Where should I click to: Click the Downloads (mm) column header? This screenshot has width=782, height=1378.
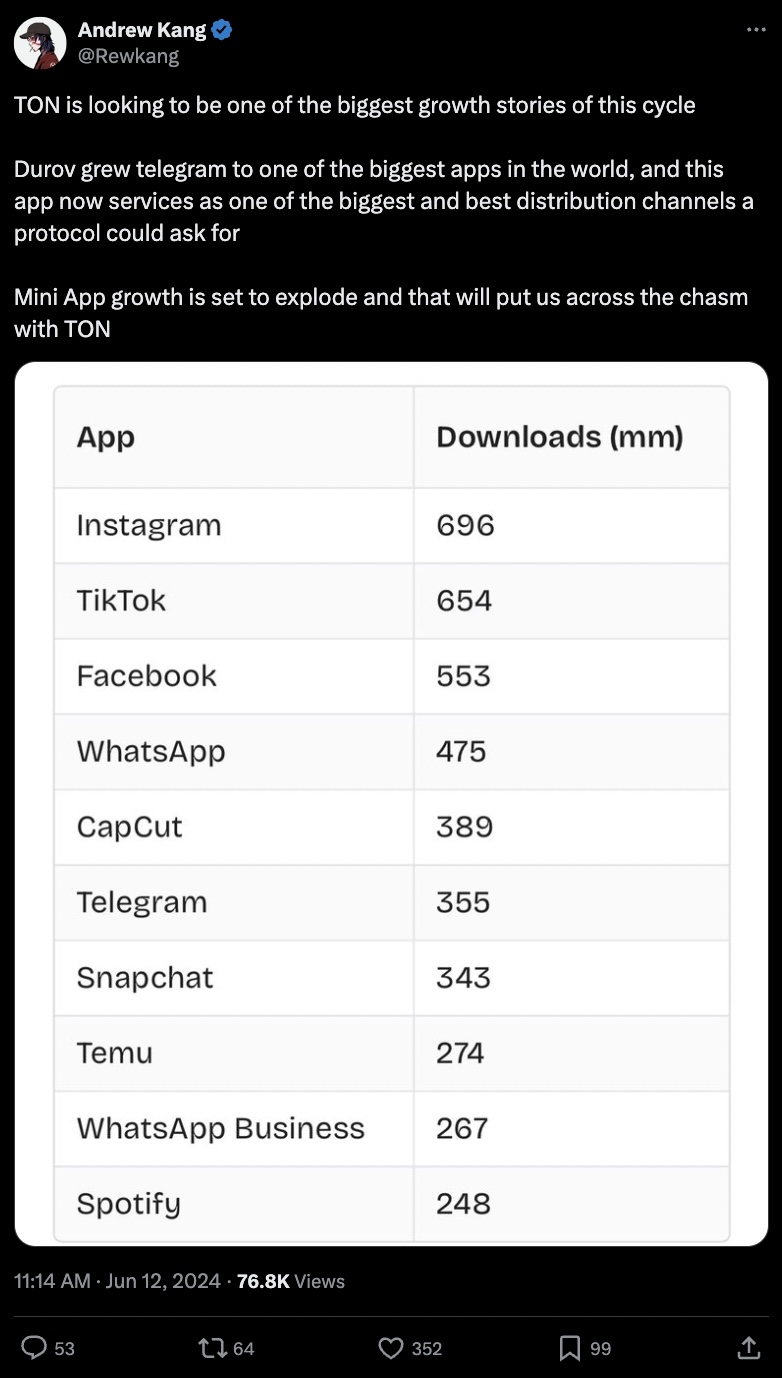[559, 437]
